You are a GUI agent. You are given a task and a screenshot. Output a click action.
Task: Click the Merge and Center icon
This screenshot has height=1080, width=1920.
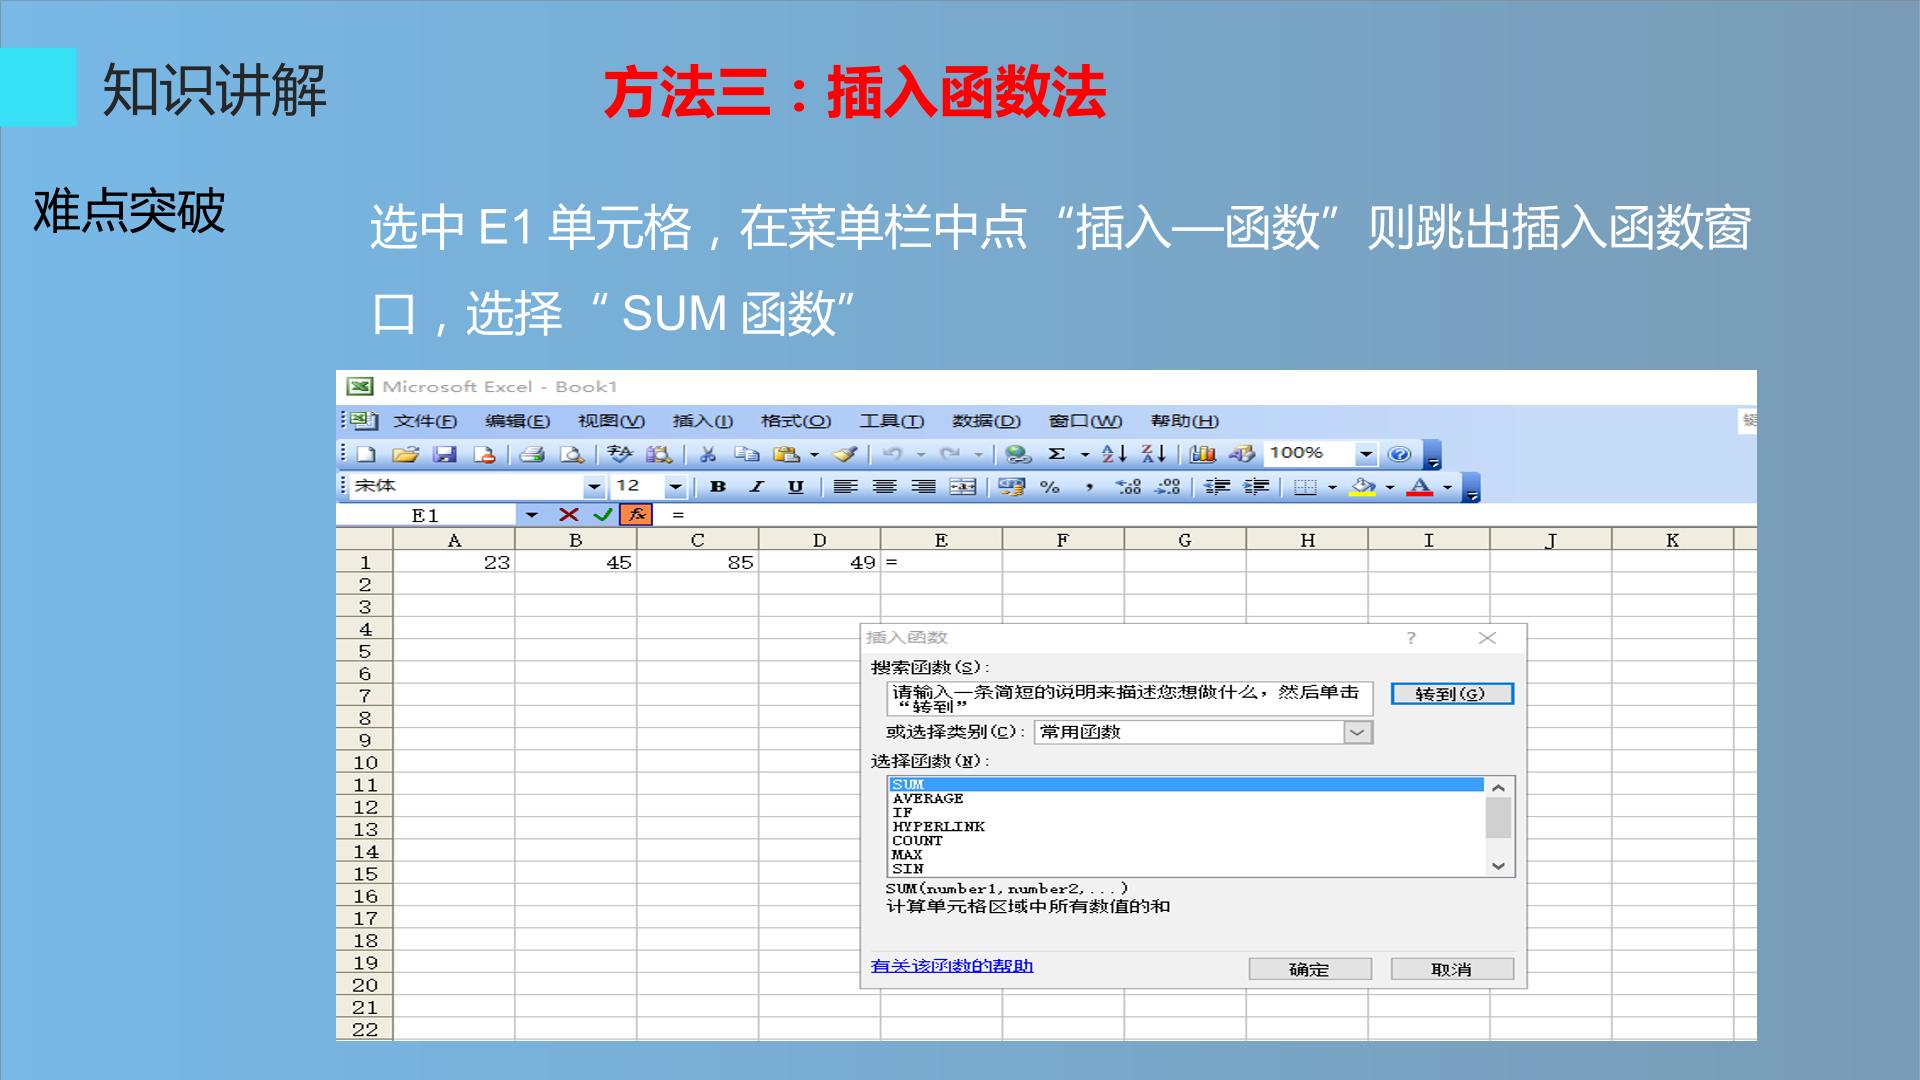click(x=963, y=487)
